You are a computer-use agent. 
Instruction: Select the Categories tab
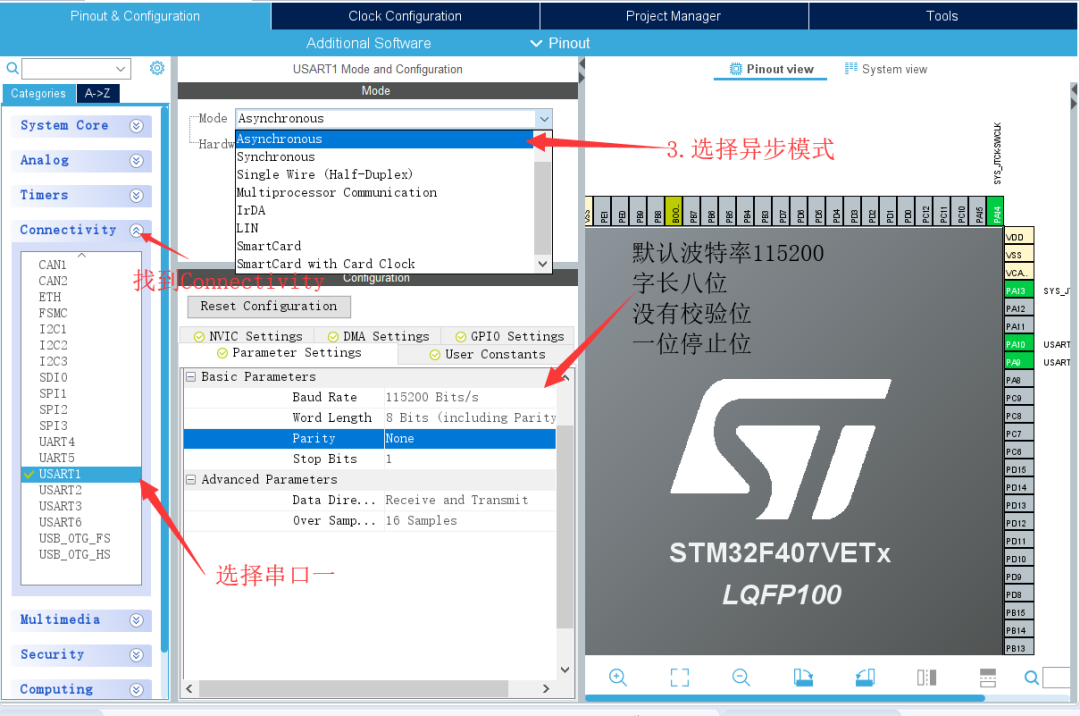(x=38, y=93)
